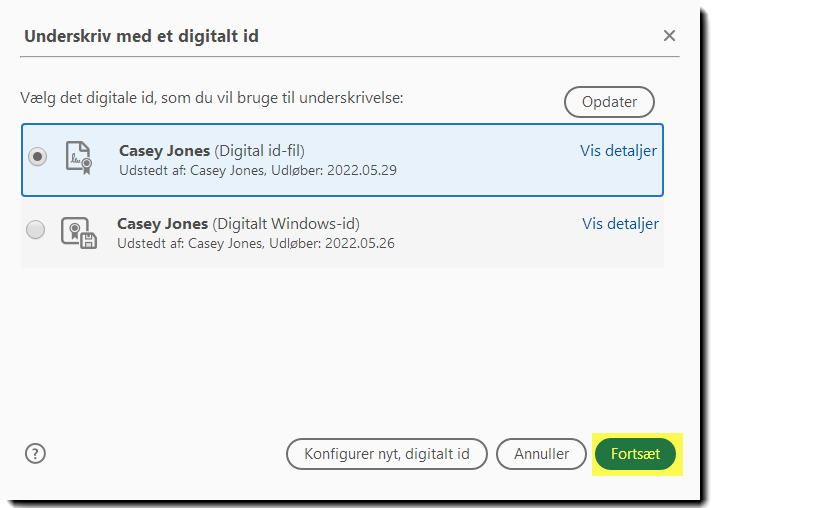View details for the Digital id-fil entry

click(618, 151)
